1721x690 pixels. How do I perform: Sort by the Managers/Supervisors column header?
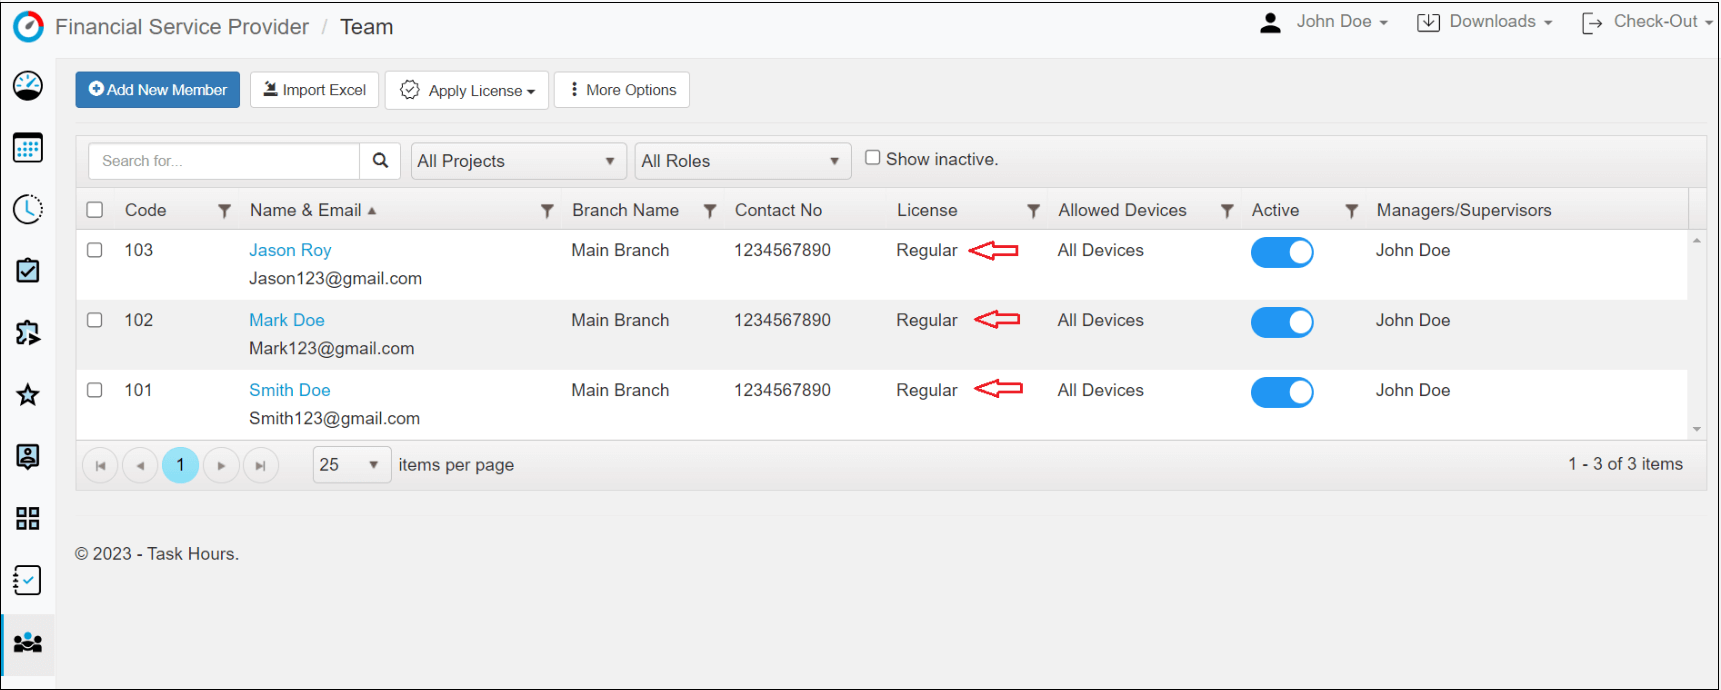[x=1464, y=210]
